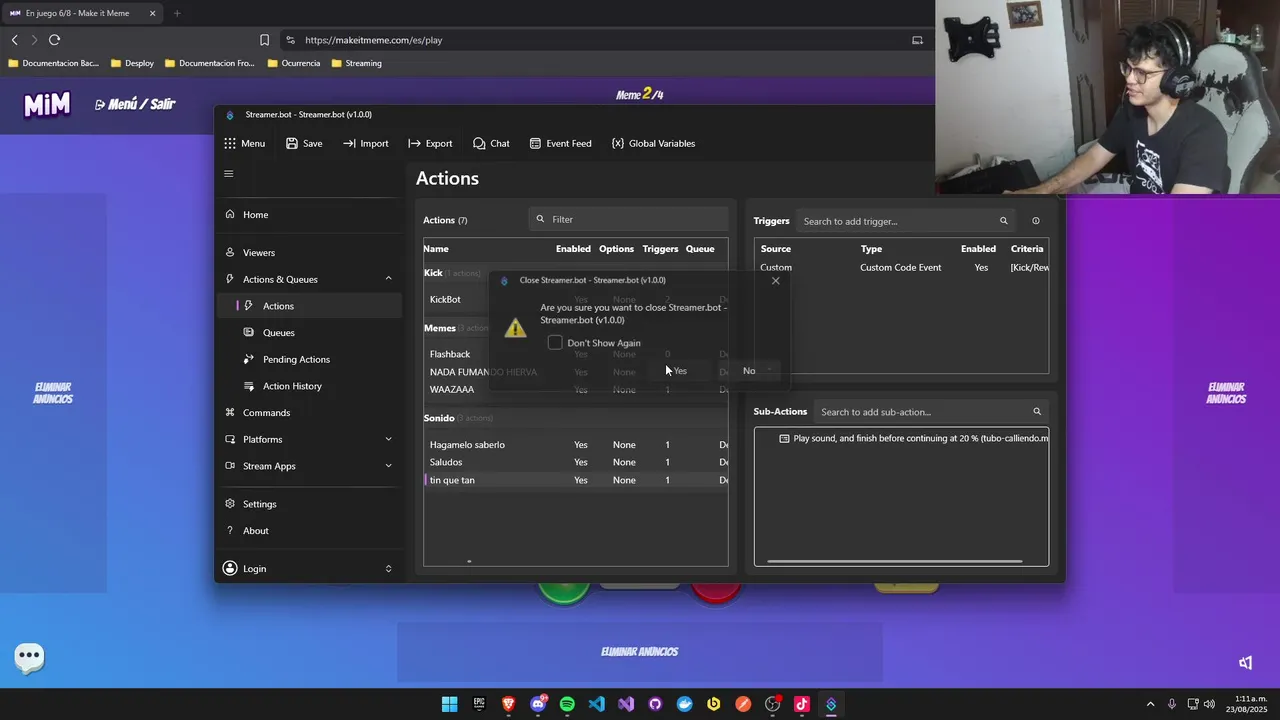Sort actions by the Enabled column header
1280x720 pixels.
(x=573, y=249)
